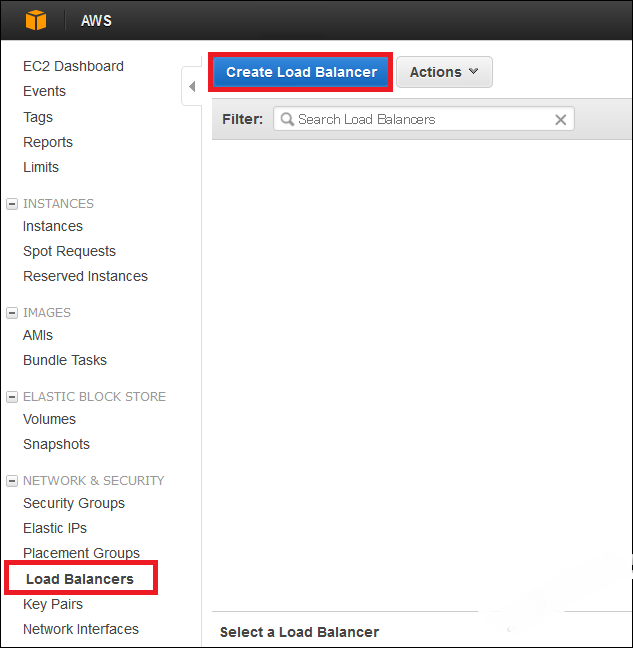
Task: Click the magnifier icon in filter box
Action: click(287, 120)
